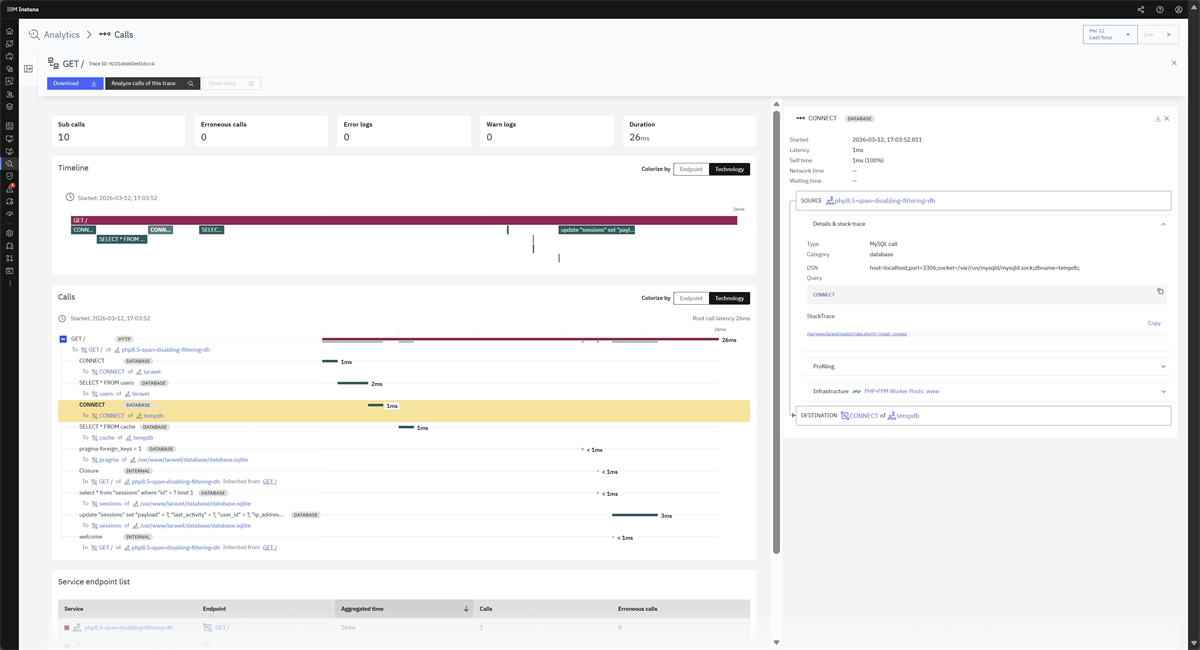Open the Home icon in sidebar
This screenshot has width=1200, height=650.
pyautogui.click(x=9, y=32)
